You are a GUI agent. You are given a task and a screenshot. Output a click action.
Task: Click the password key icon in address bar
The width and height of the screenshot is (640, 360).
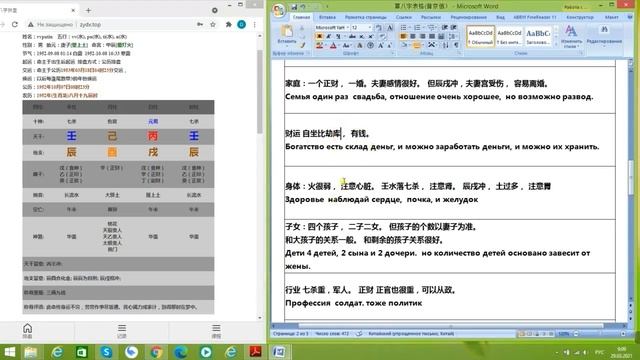tap(200, 24)
